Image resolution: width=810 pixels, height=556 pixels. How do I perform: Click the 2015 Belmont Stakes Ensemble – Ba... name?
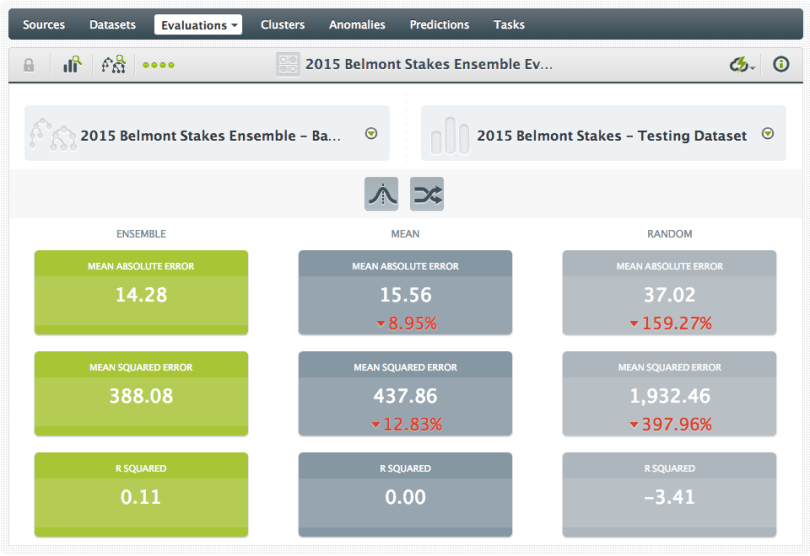[210, 135]
